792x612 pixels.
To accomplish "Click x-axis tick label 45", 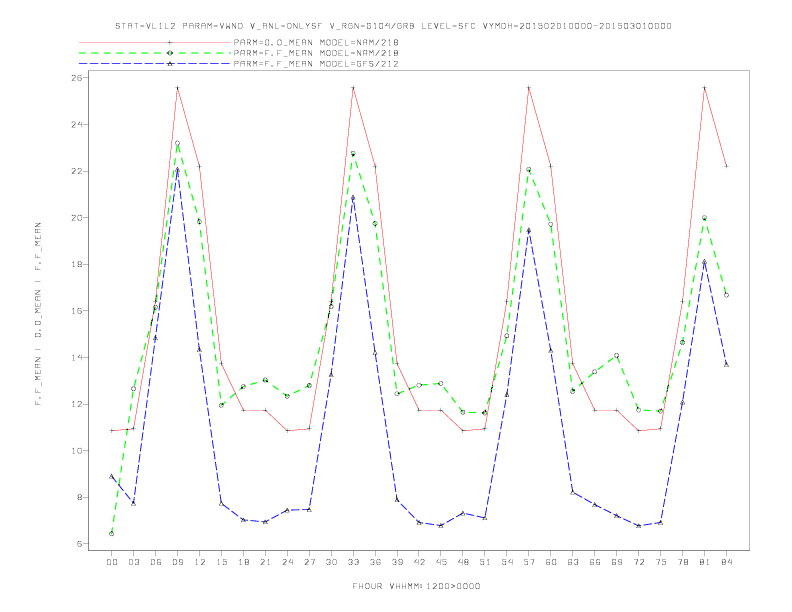I will (441, 562).
